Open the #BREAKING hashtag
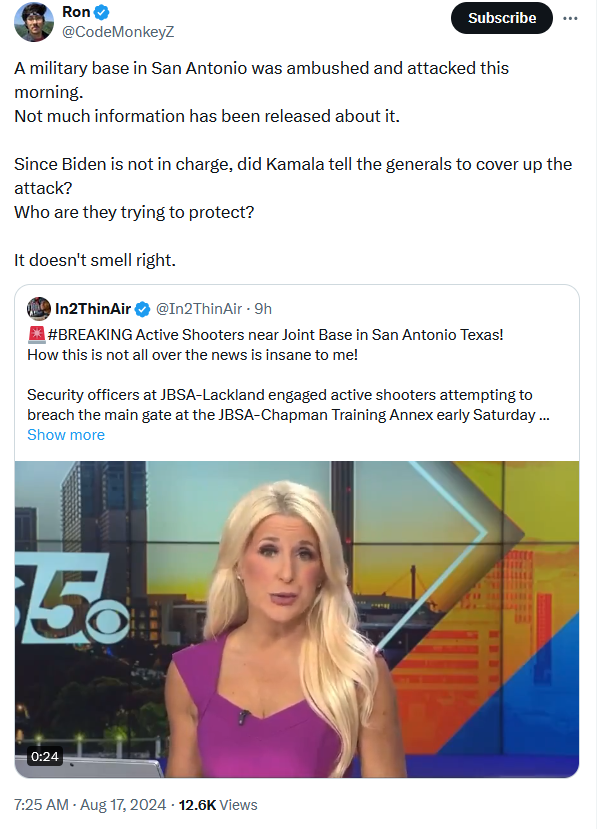Screen dimensions: 600x829 point(90,335)
